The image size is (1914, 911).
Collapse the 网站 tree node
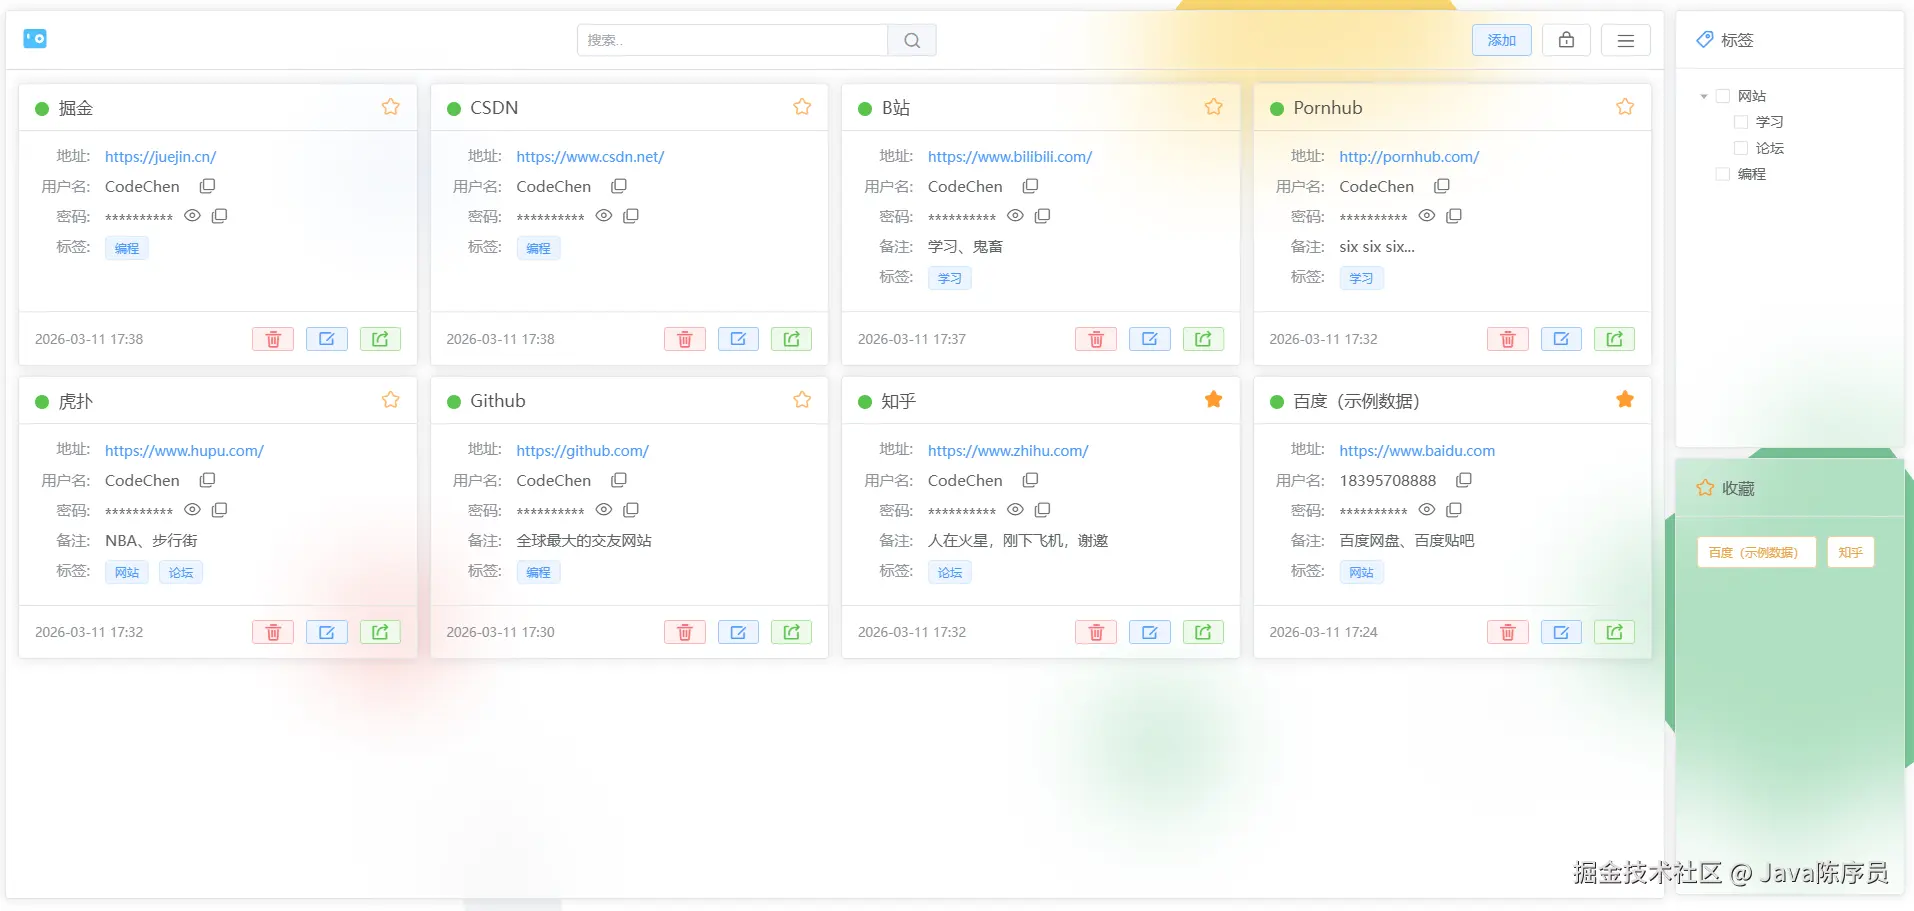pos(1704,96)
